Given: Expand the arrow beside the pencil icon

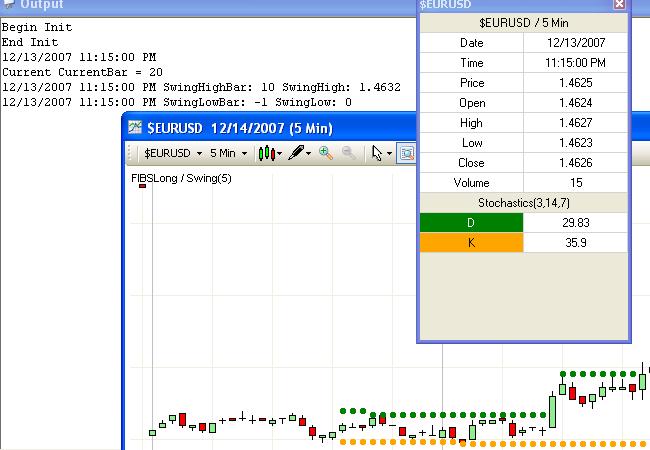Looking at the screenshot, I should click(308, 154).
